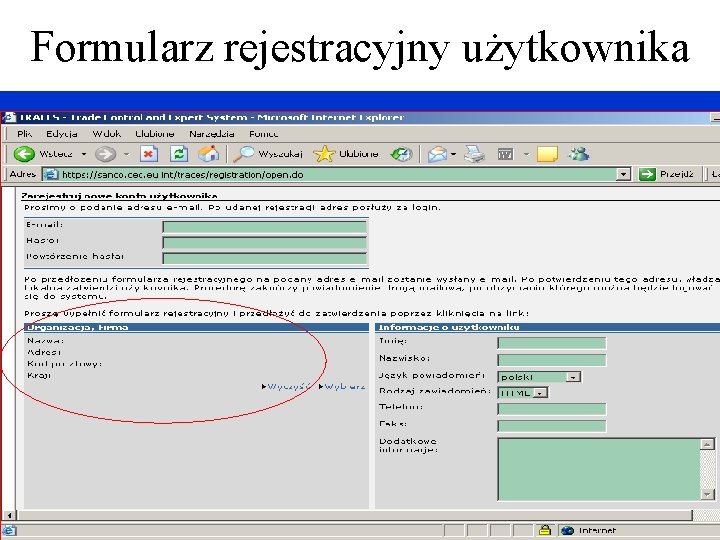Click into the E-mail input field
The image size is (720, 540).
[x=264, y=227]
